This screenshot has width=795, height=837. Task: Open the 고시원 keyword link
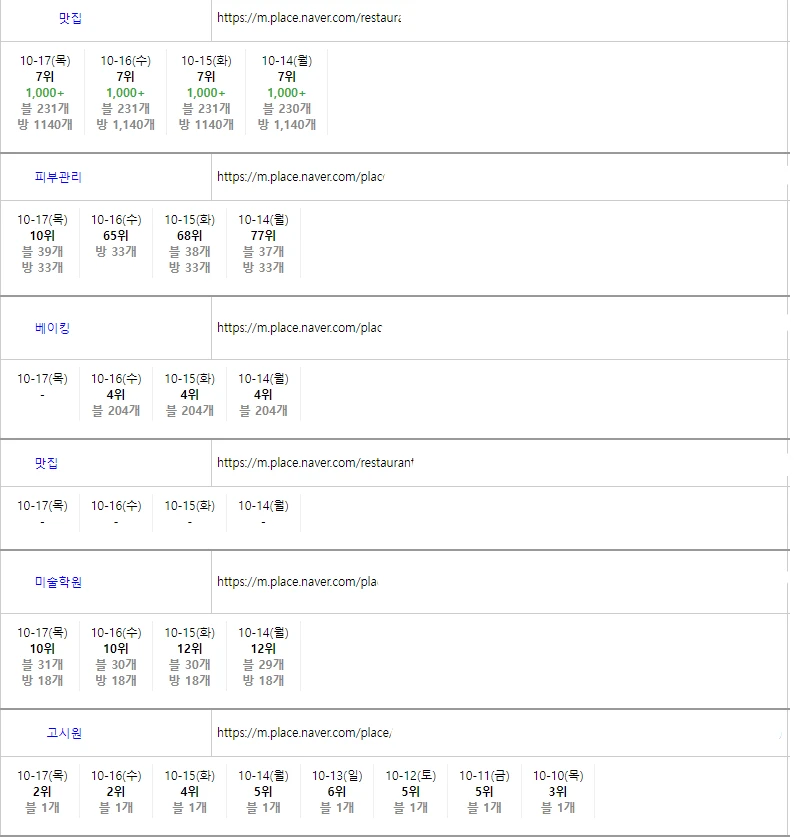pyautogui.click(x=64, y=733)
